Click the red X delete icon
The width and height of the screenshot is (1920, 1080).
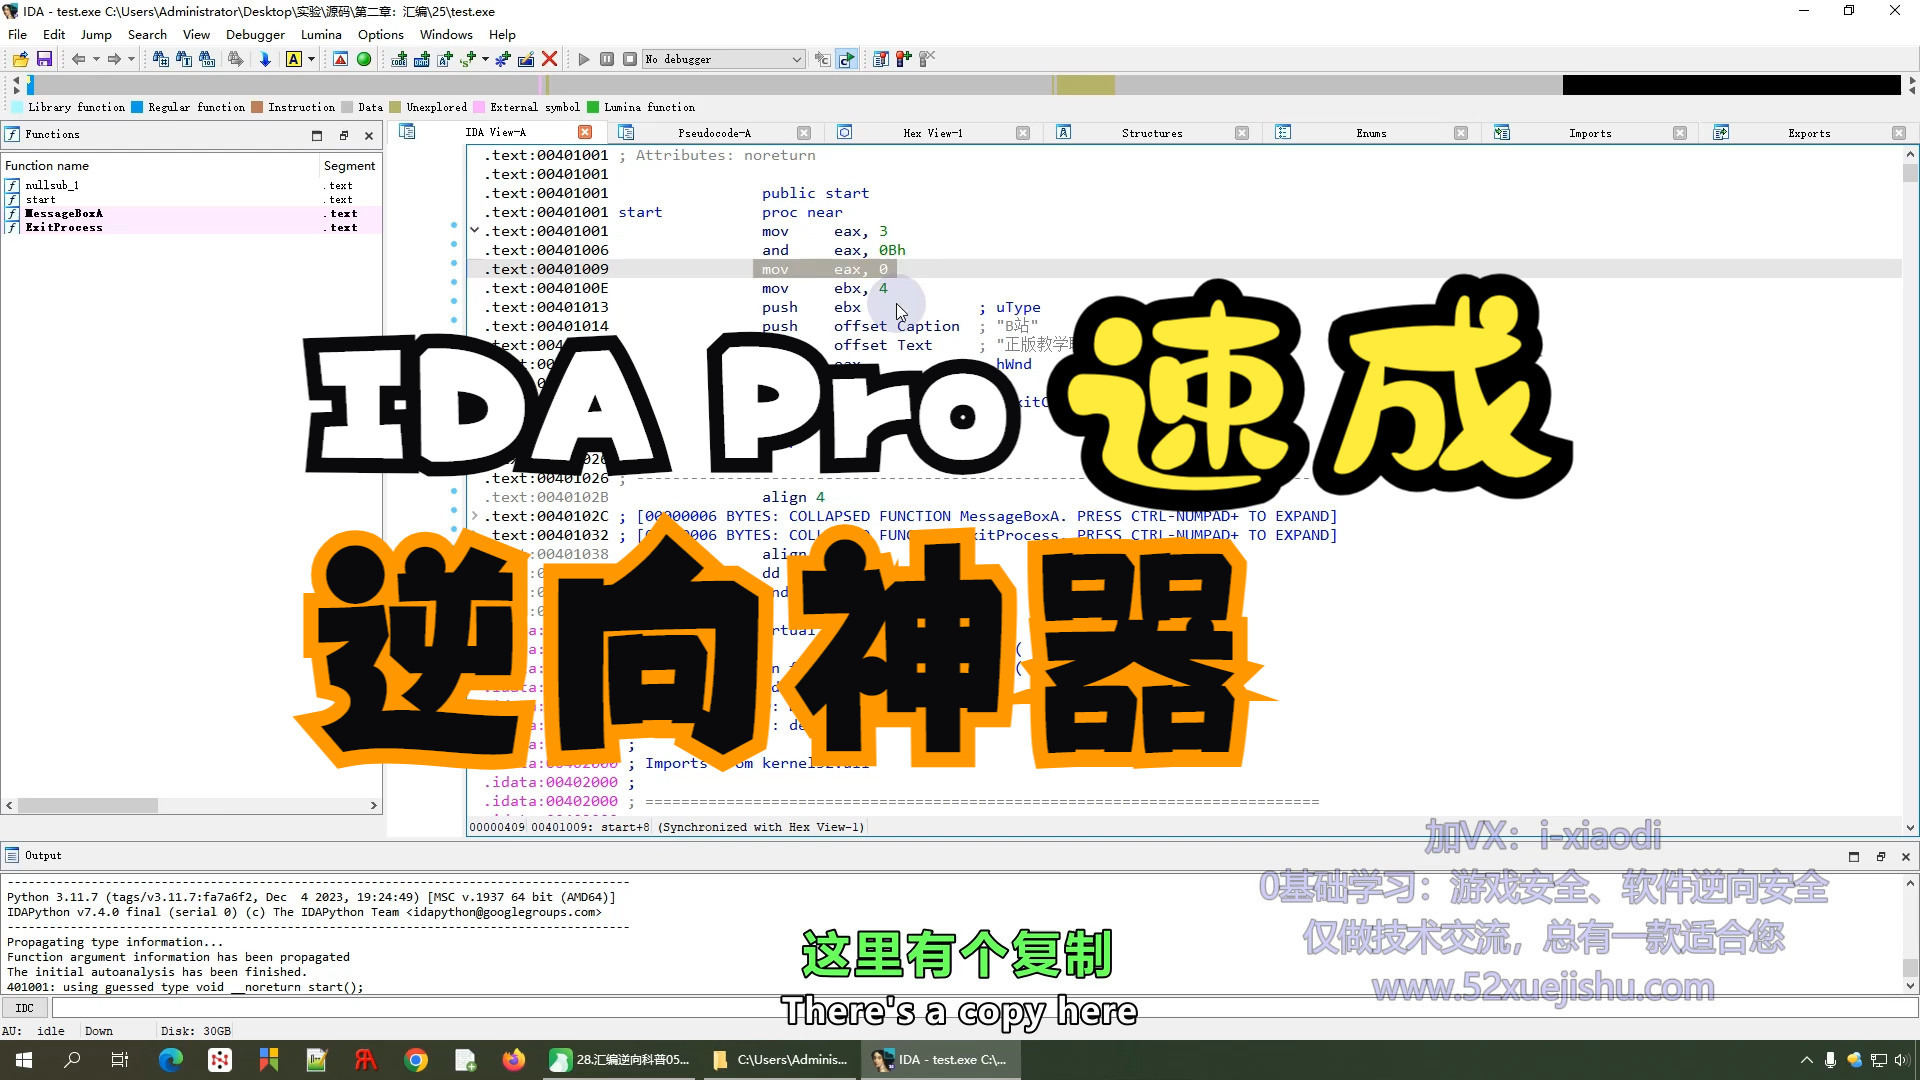coord(549,59)
